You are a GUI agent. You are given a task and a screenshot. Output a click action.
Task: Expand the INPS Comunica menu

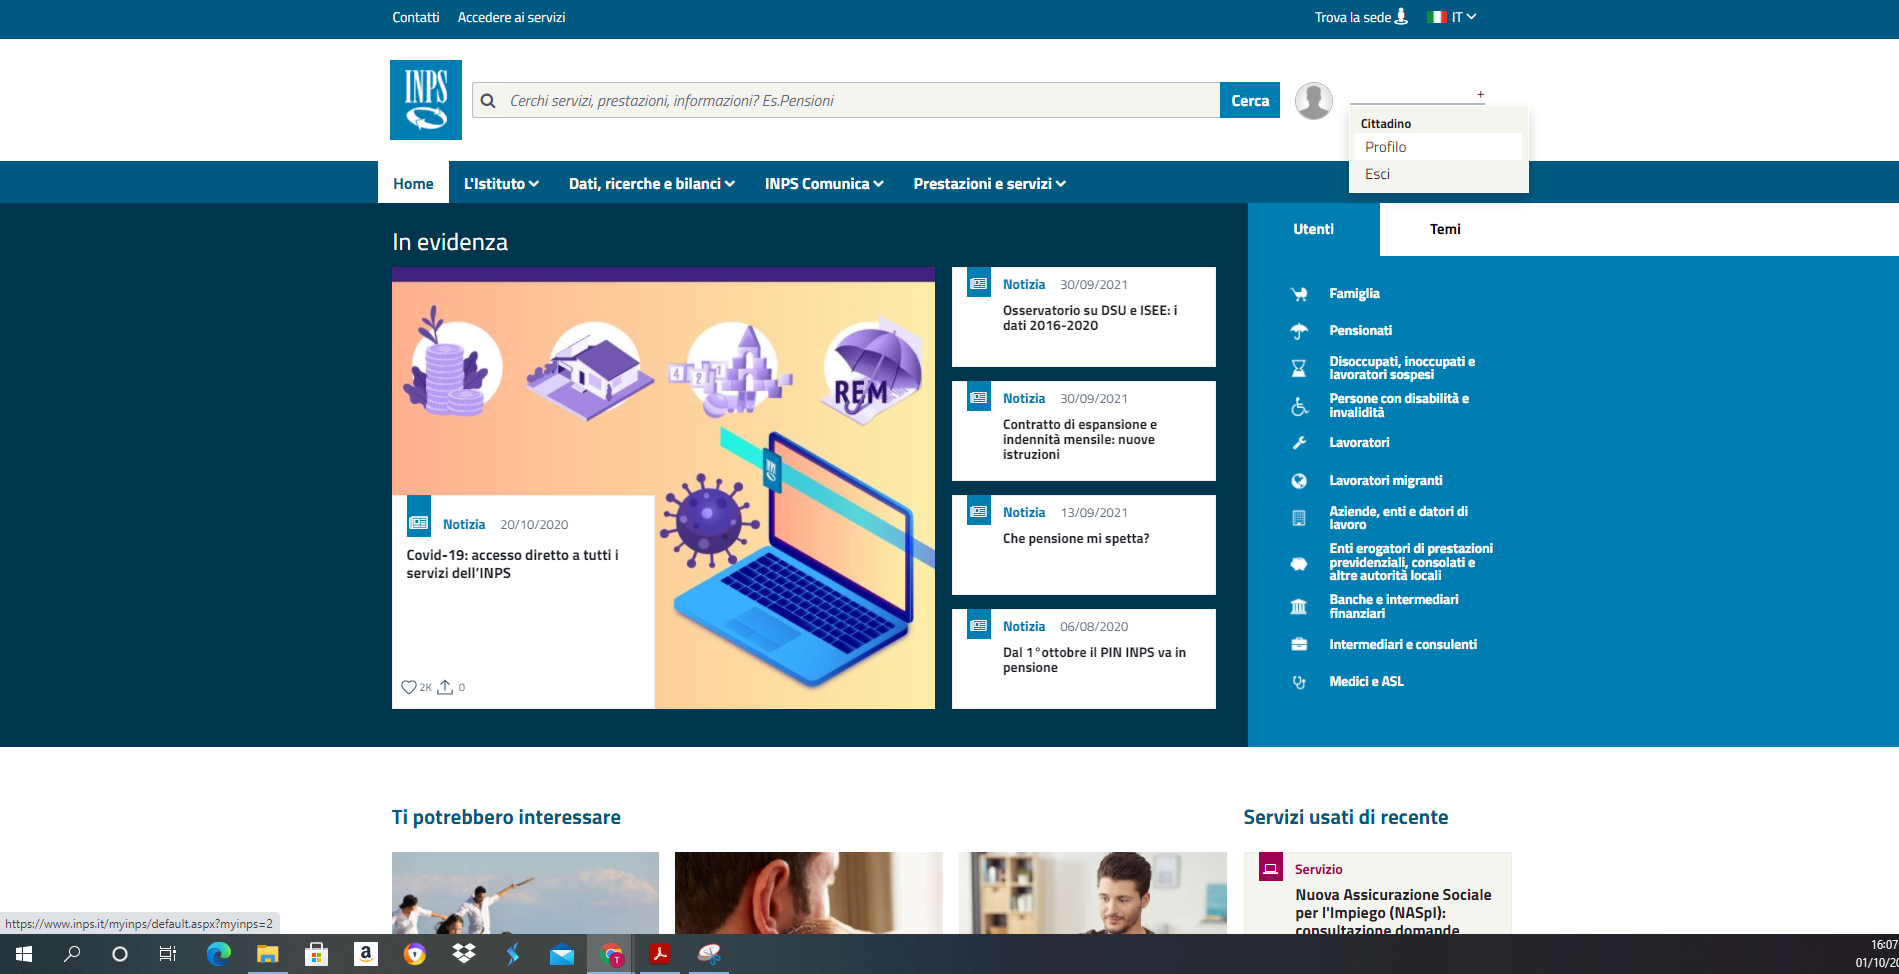(x=824, y=184)
